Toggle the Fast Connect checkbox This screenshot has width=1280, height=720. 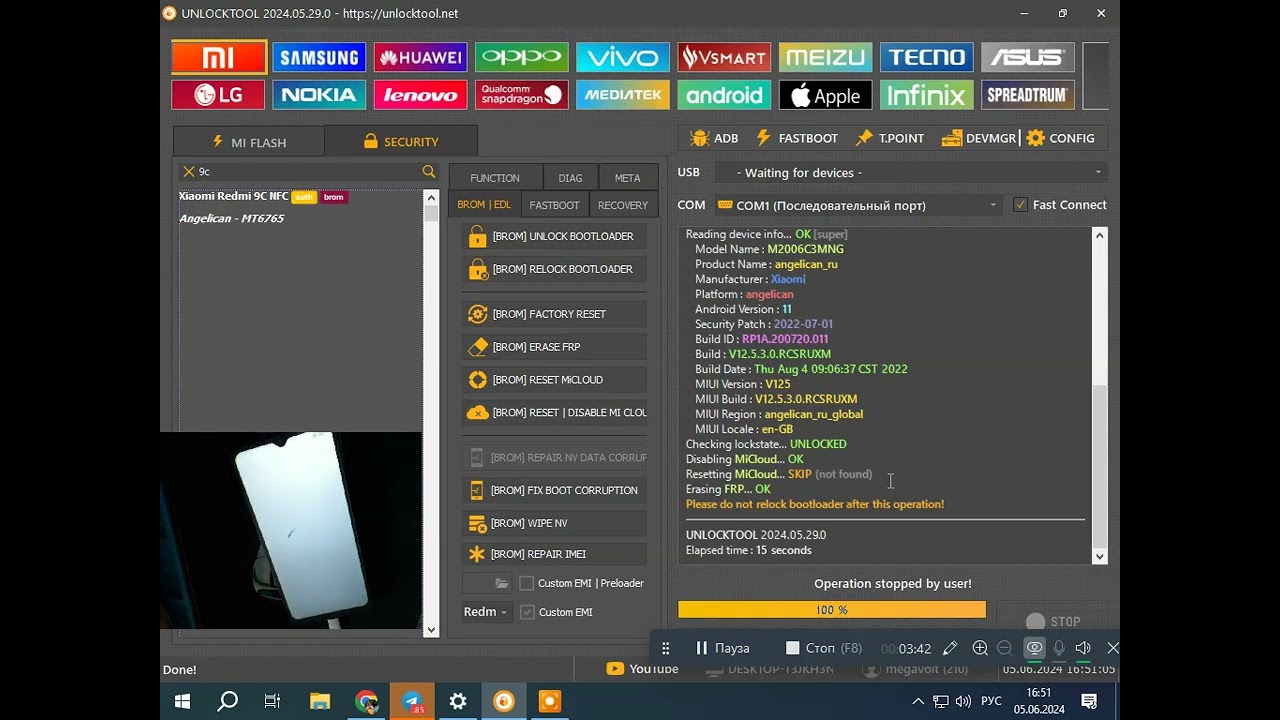tap(1020, 205)
